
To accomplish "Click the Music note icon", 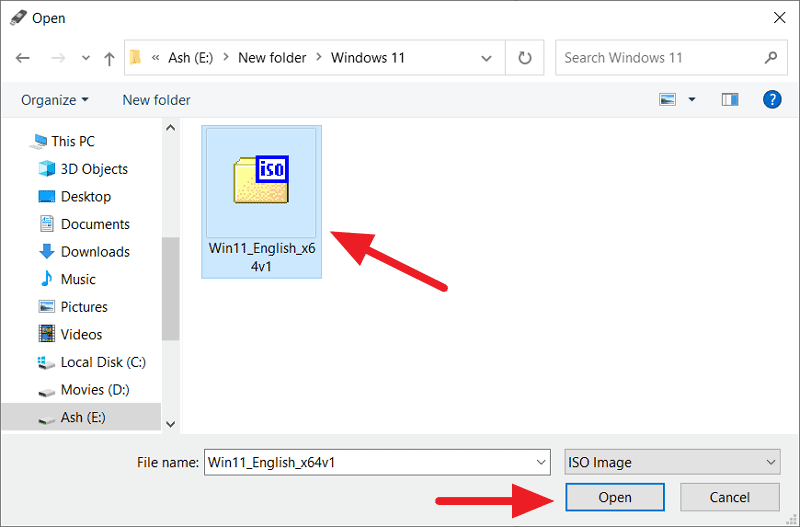I will click(47, 279).
